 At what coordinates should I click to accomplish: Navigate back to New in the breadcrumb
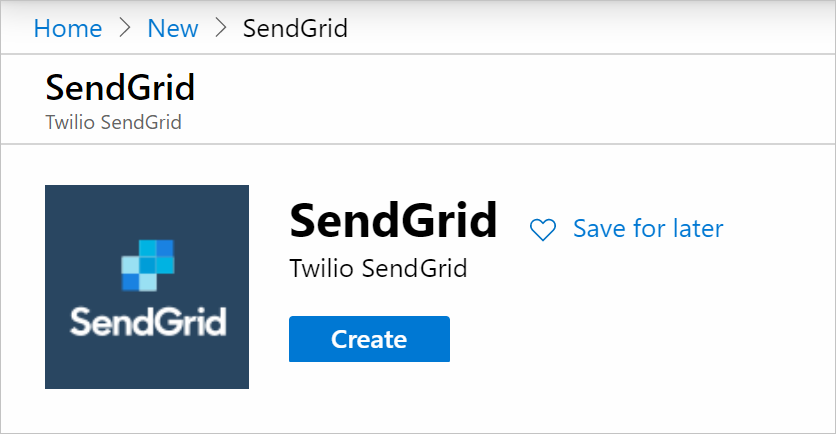click(x=173, y=28)
